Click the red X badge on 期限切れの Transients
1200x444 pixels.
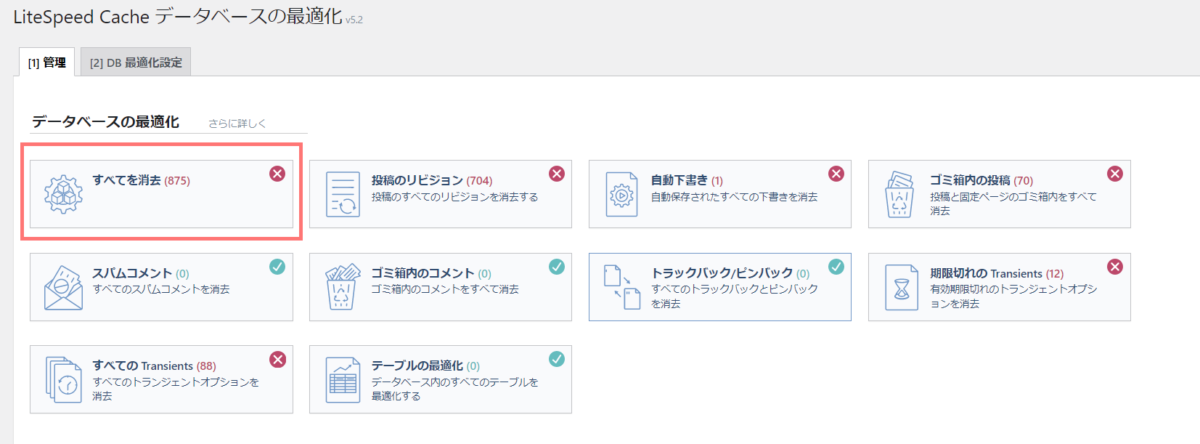pos(1115,266)
